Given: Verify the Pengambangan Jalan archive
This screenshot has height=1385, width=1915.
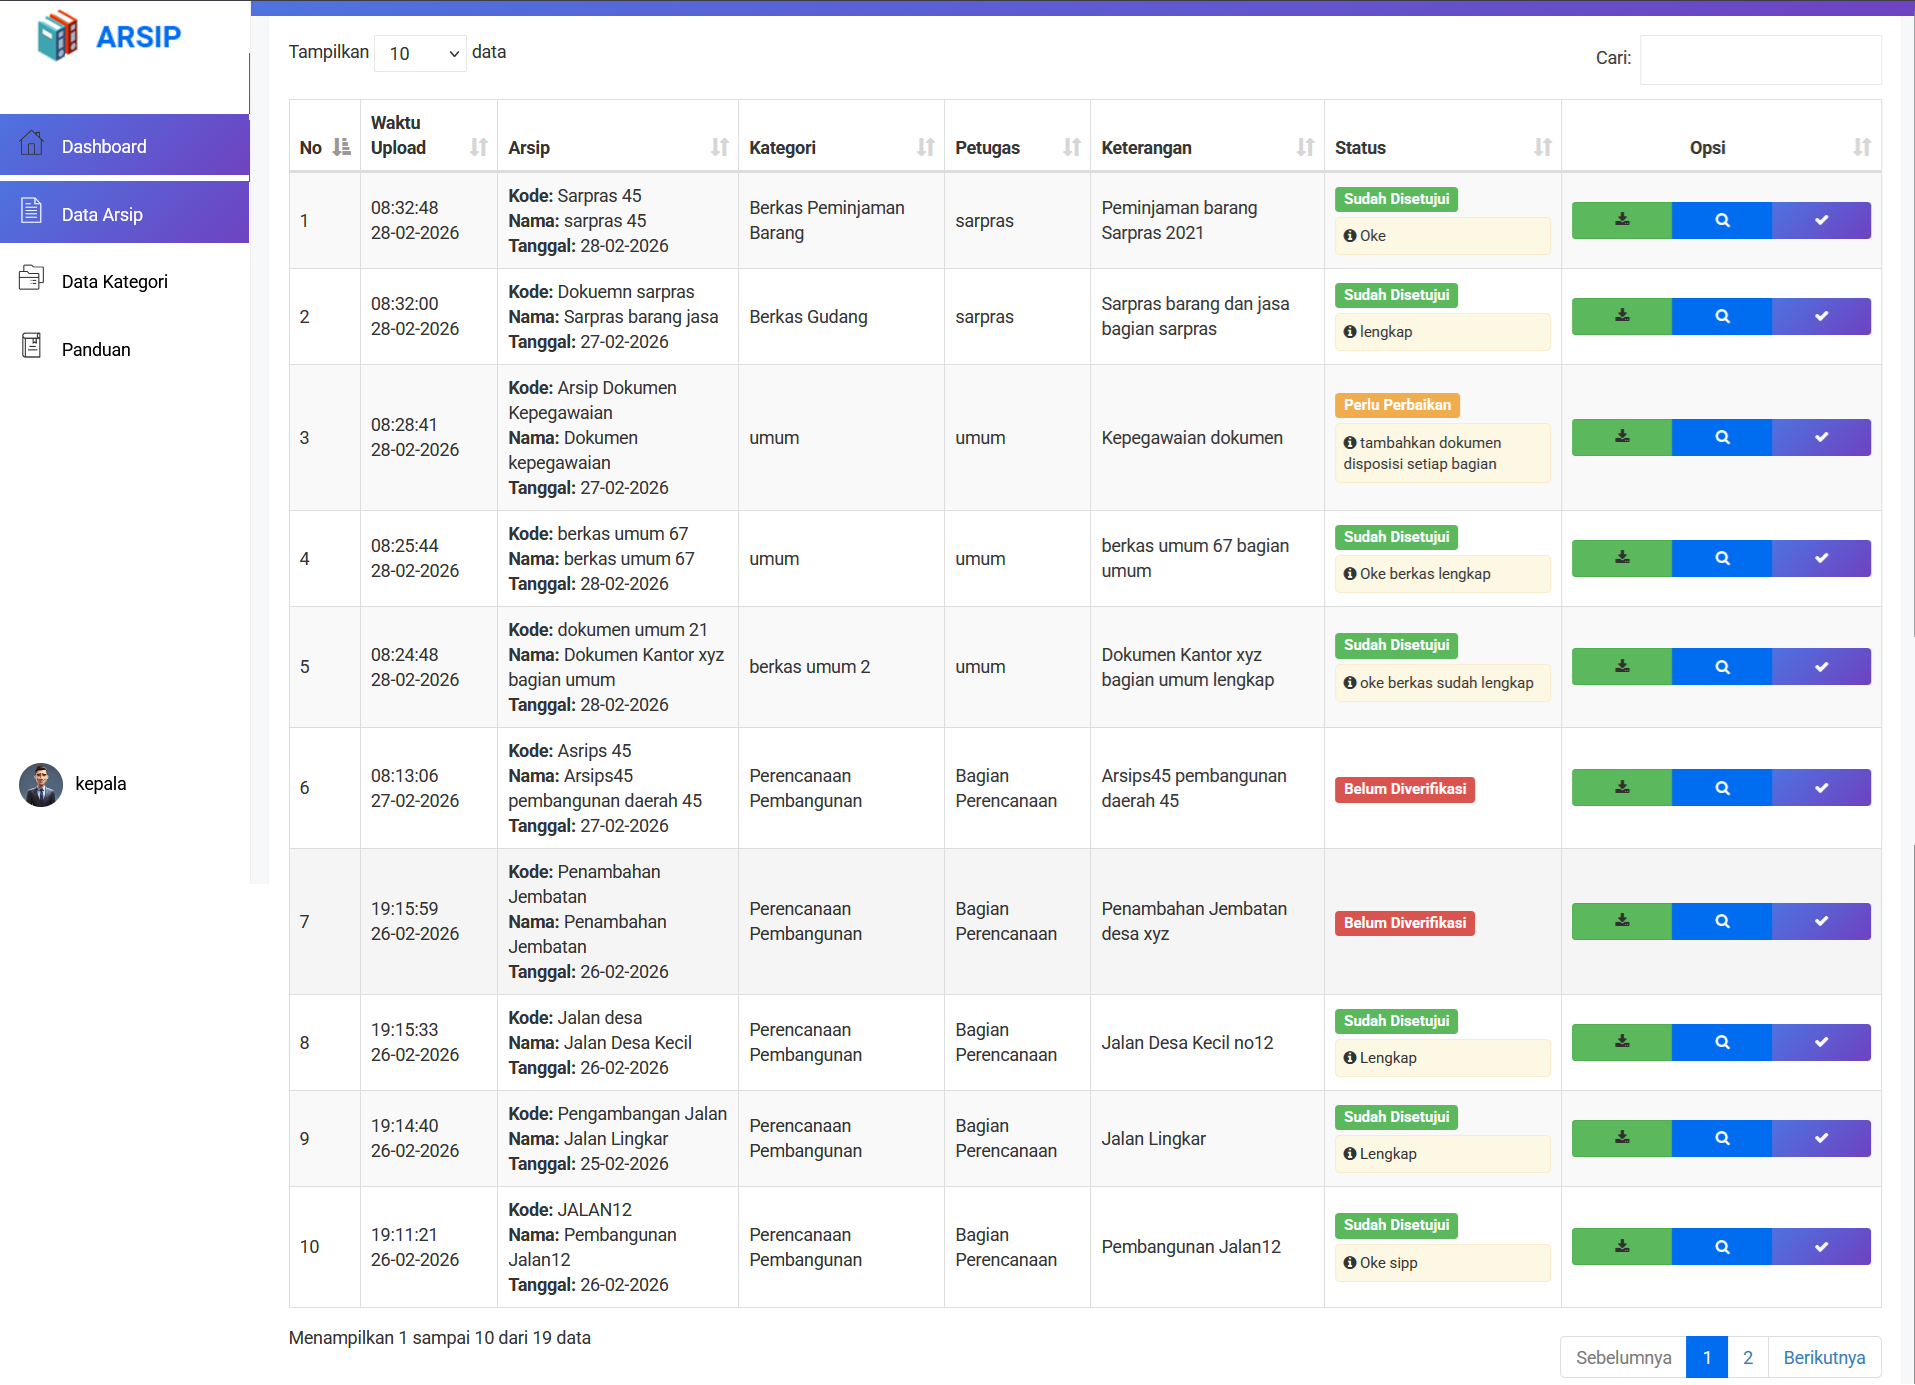Looking at the screenshot, I should (1821, 1138).
